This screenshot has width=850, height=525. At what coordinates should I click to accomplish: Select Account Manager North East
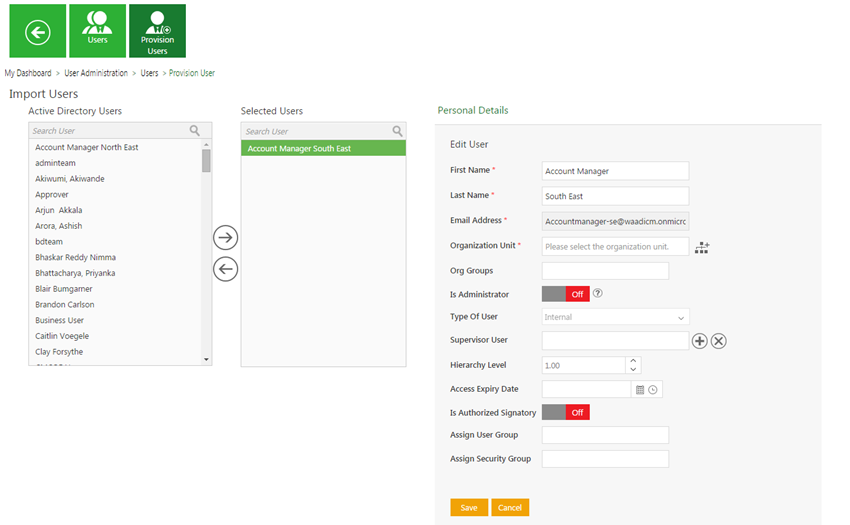(x=87, y=147)
